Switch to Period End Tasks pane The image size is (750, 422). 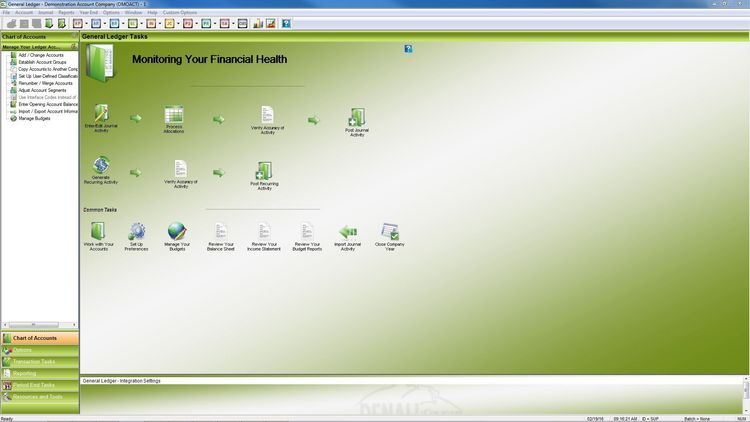34,384
